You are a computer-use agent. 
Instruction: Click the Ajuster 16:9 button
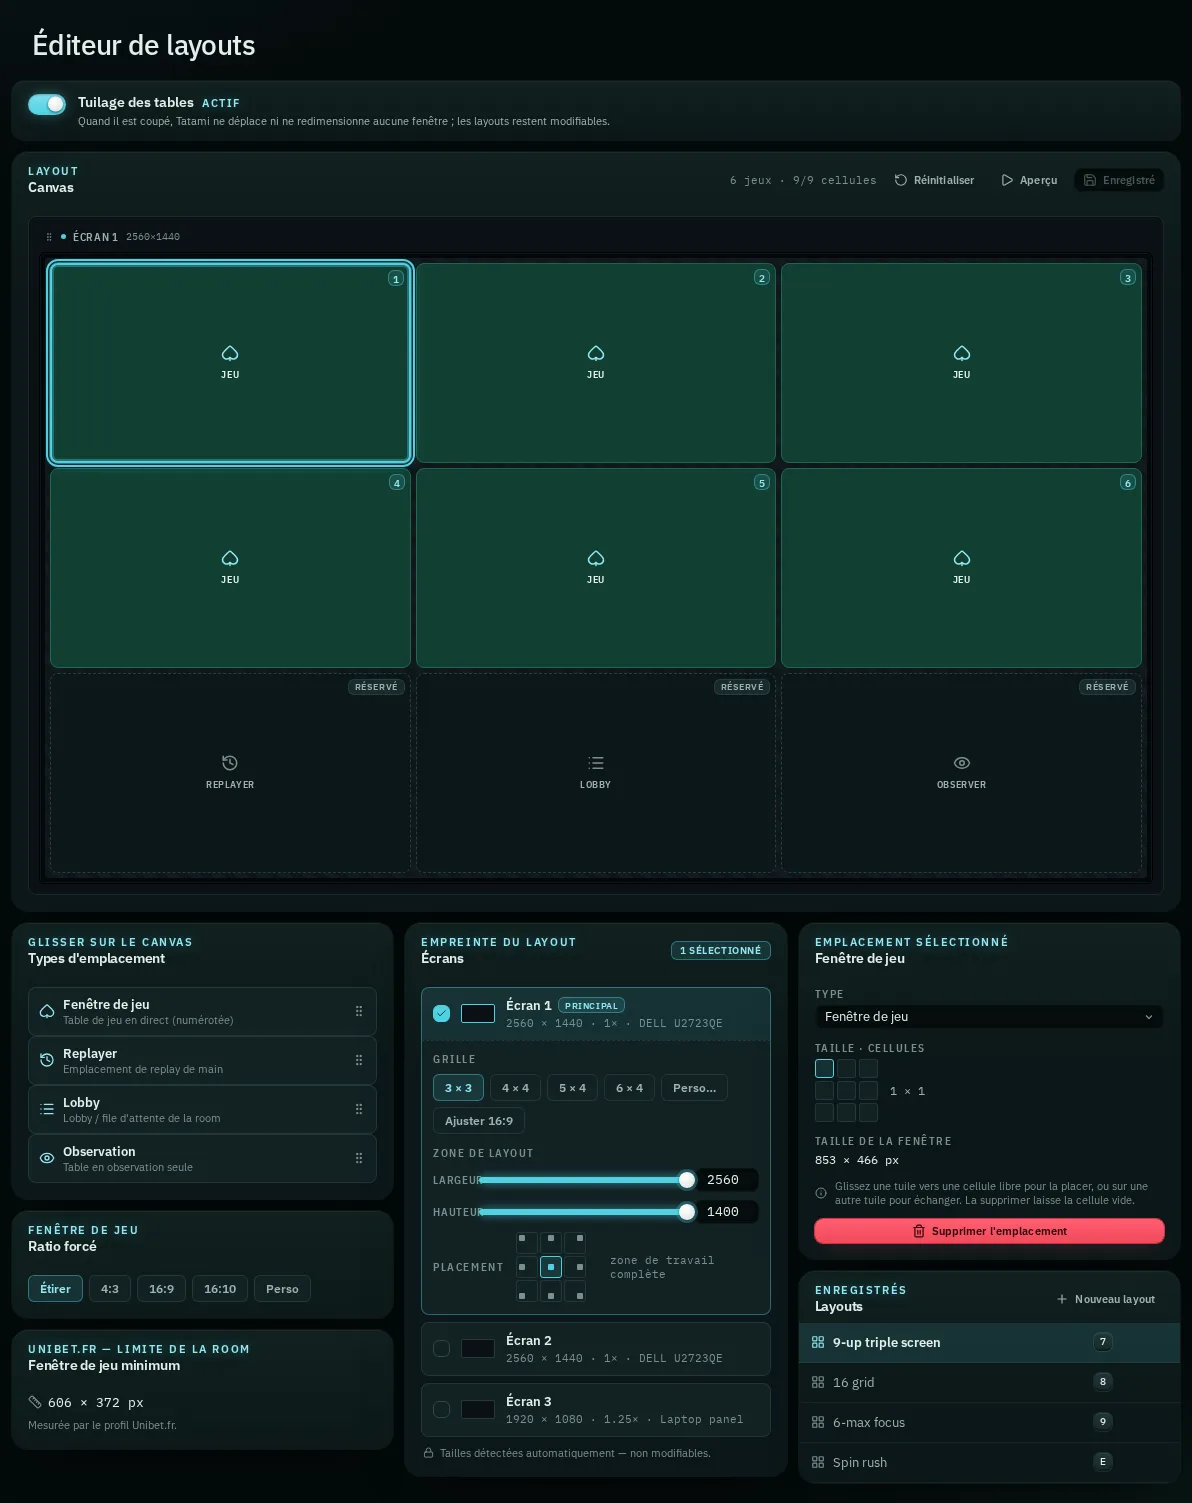479,1121
